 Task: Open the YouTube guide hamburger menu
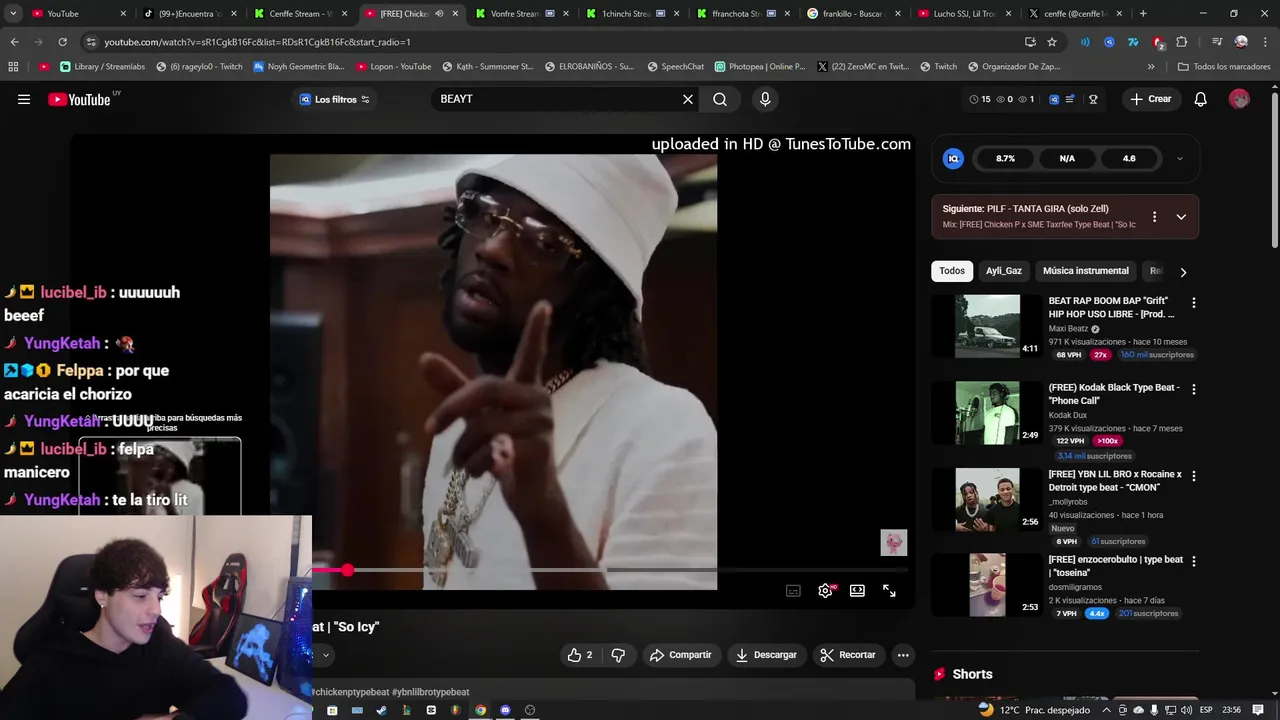tap(24, 99)
